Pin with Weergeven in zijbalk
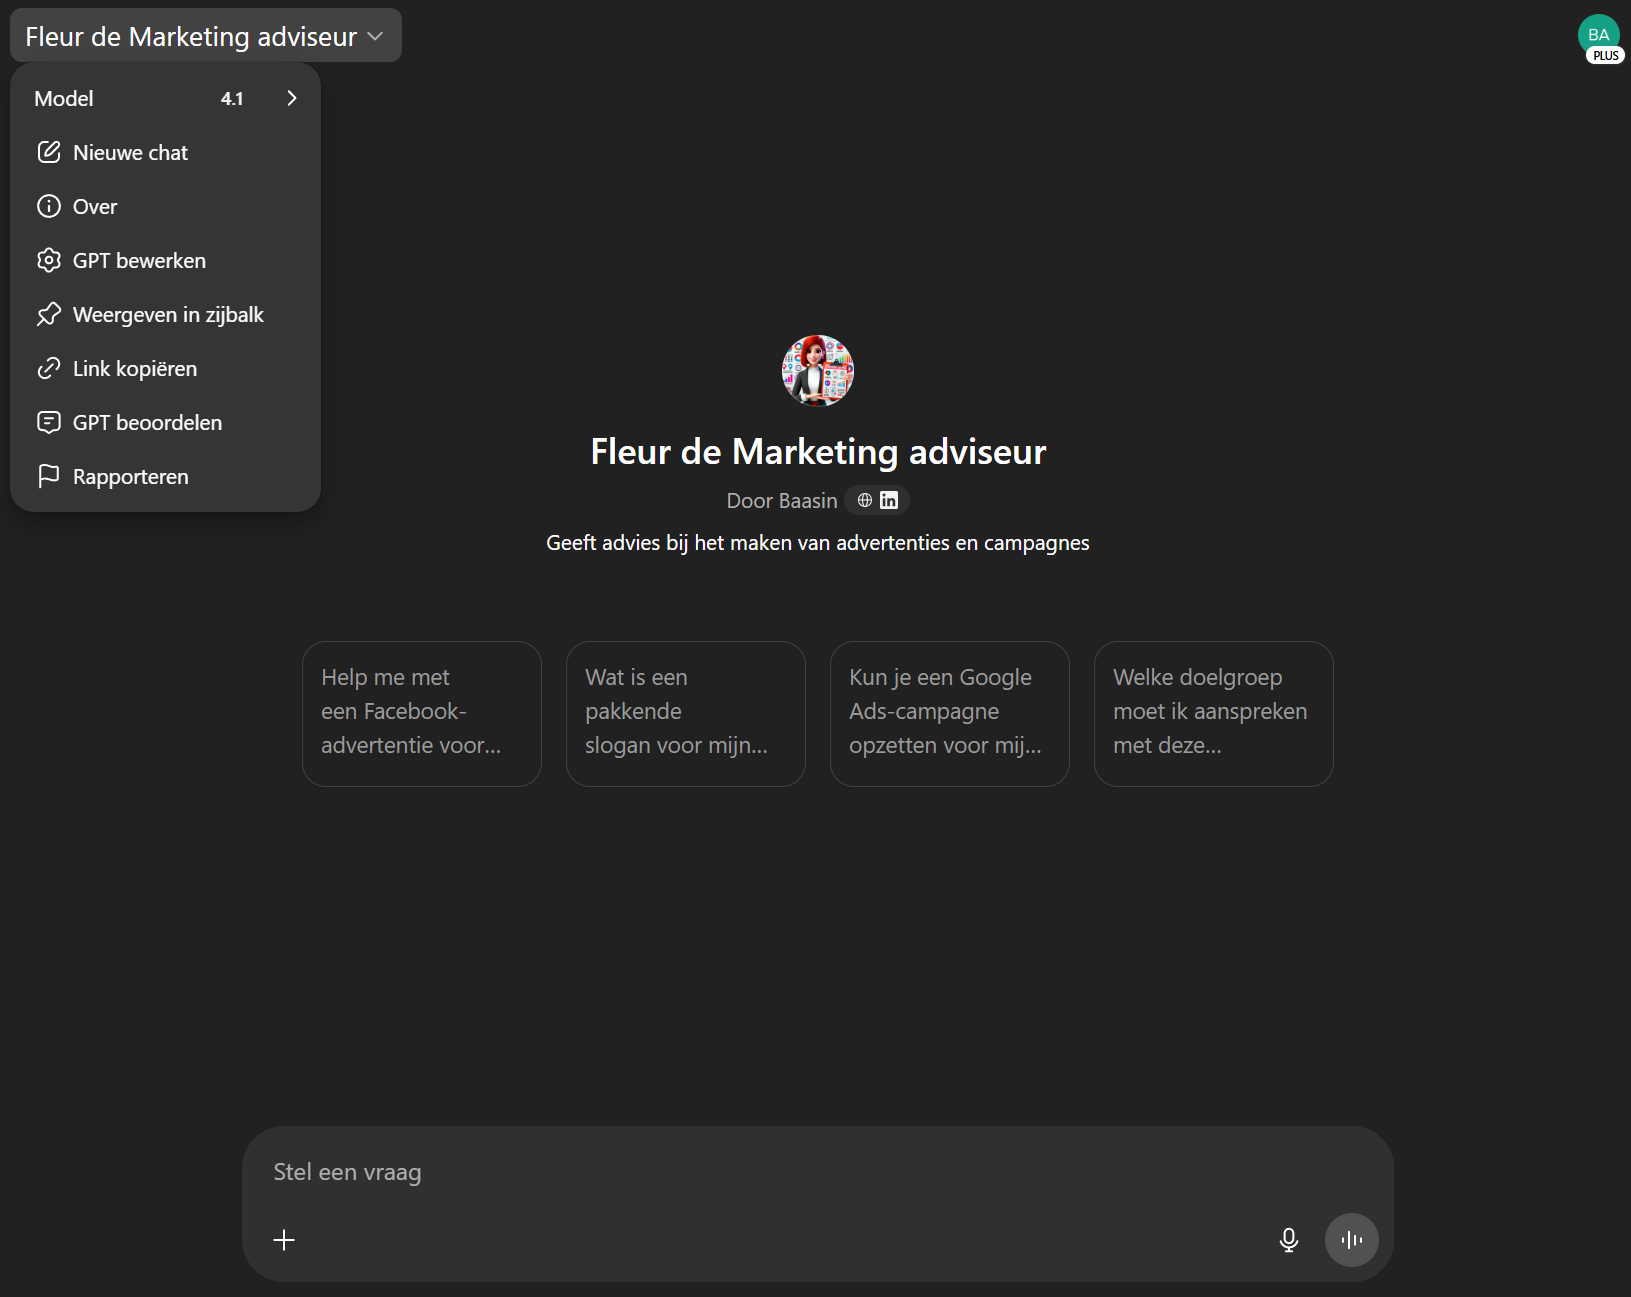Viewport: 1631px width, 1297px height. point(167,315)
